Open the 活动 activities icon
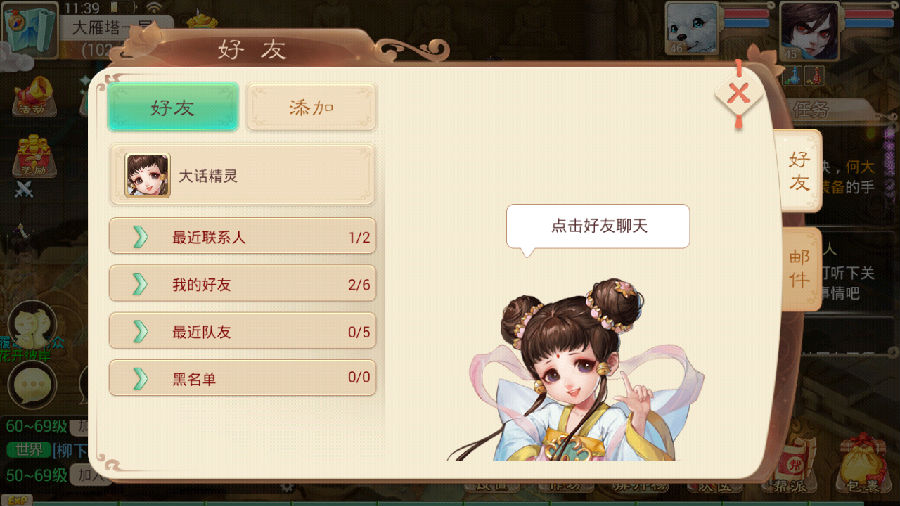This screenshot has width=900, height=506. (x=34, y=96)
